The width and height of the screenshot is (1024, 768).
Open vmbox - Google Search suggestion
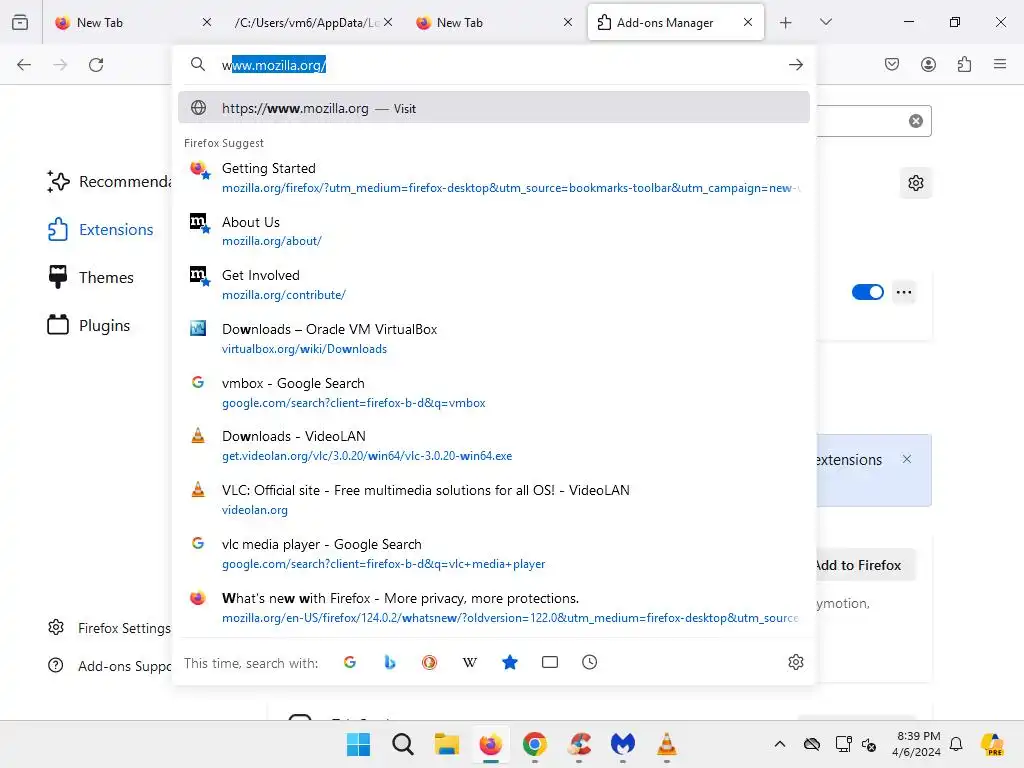[494, 392]
